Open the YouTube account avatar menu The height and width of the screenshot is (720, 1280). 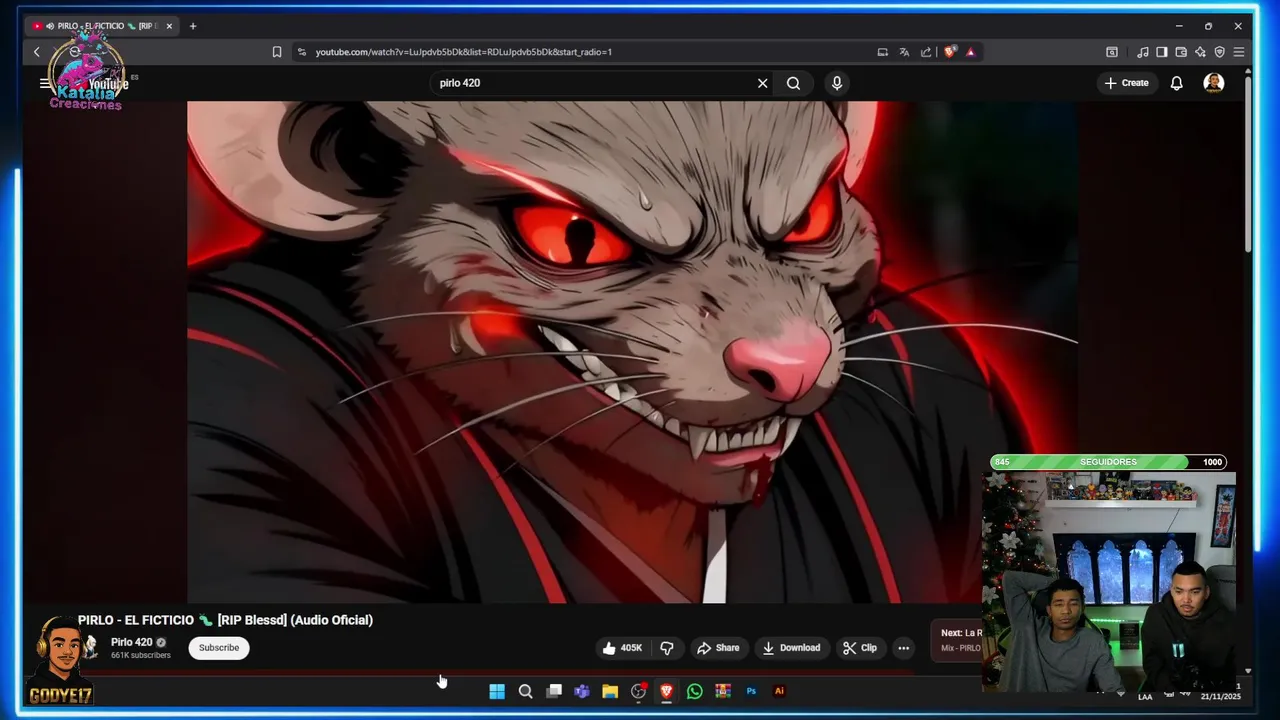coord(1214,83)
